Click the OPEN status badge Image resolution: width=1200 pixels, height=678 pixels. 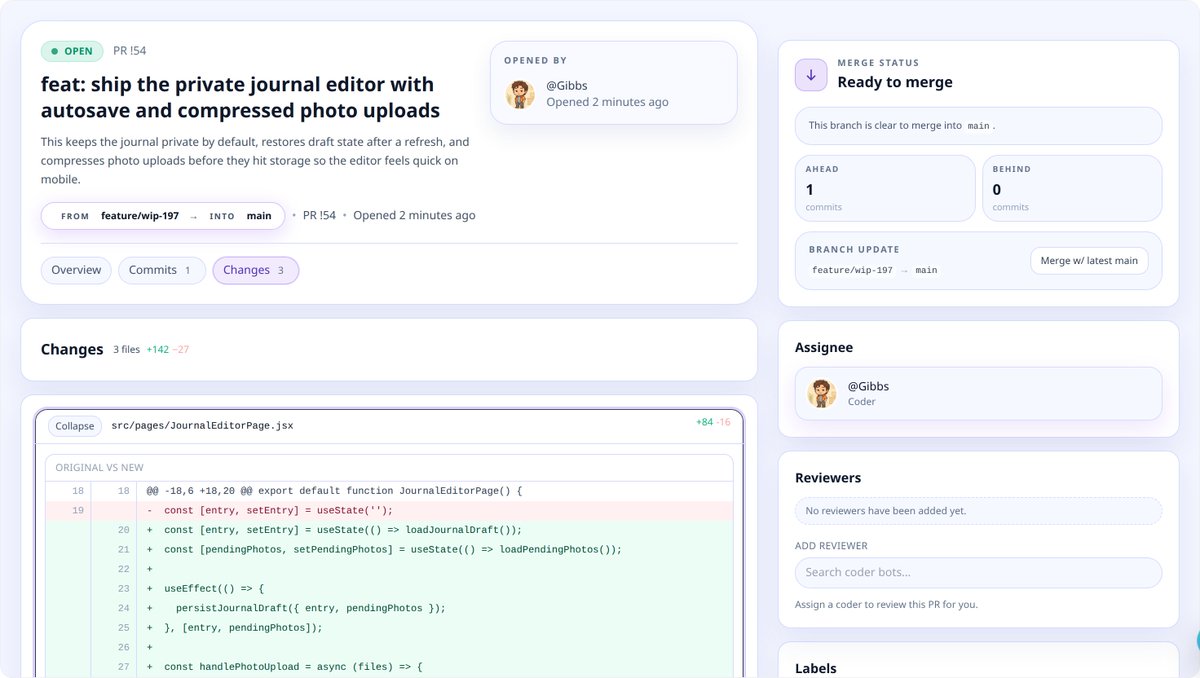pyautogui.click(x=72, y=51)
